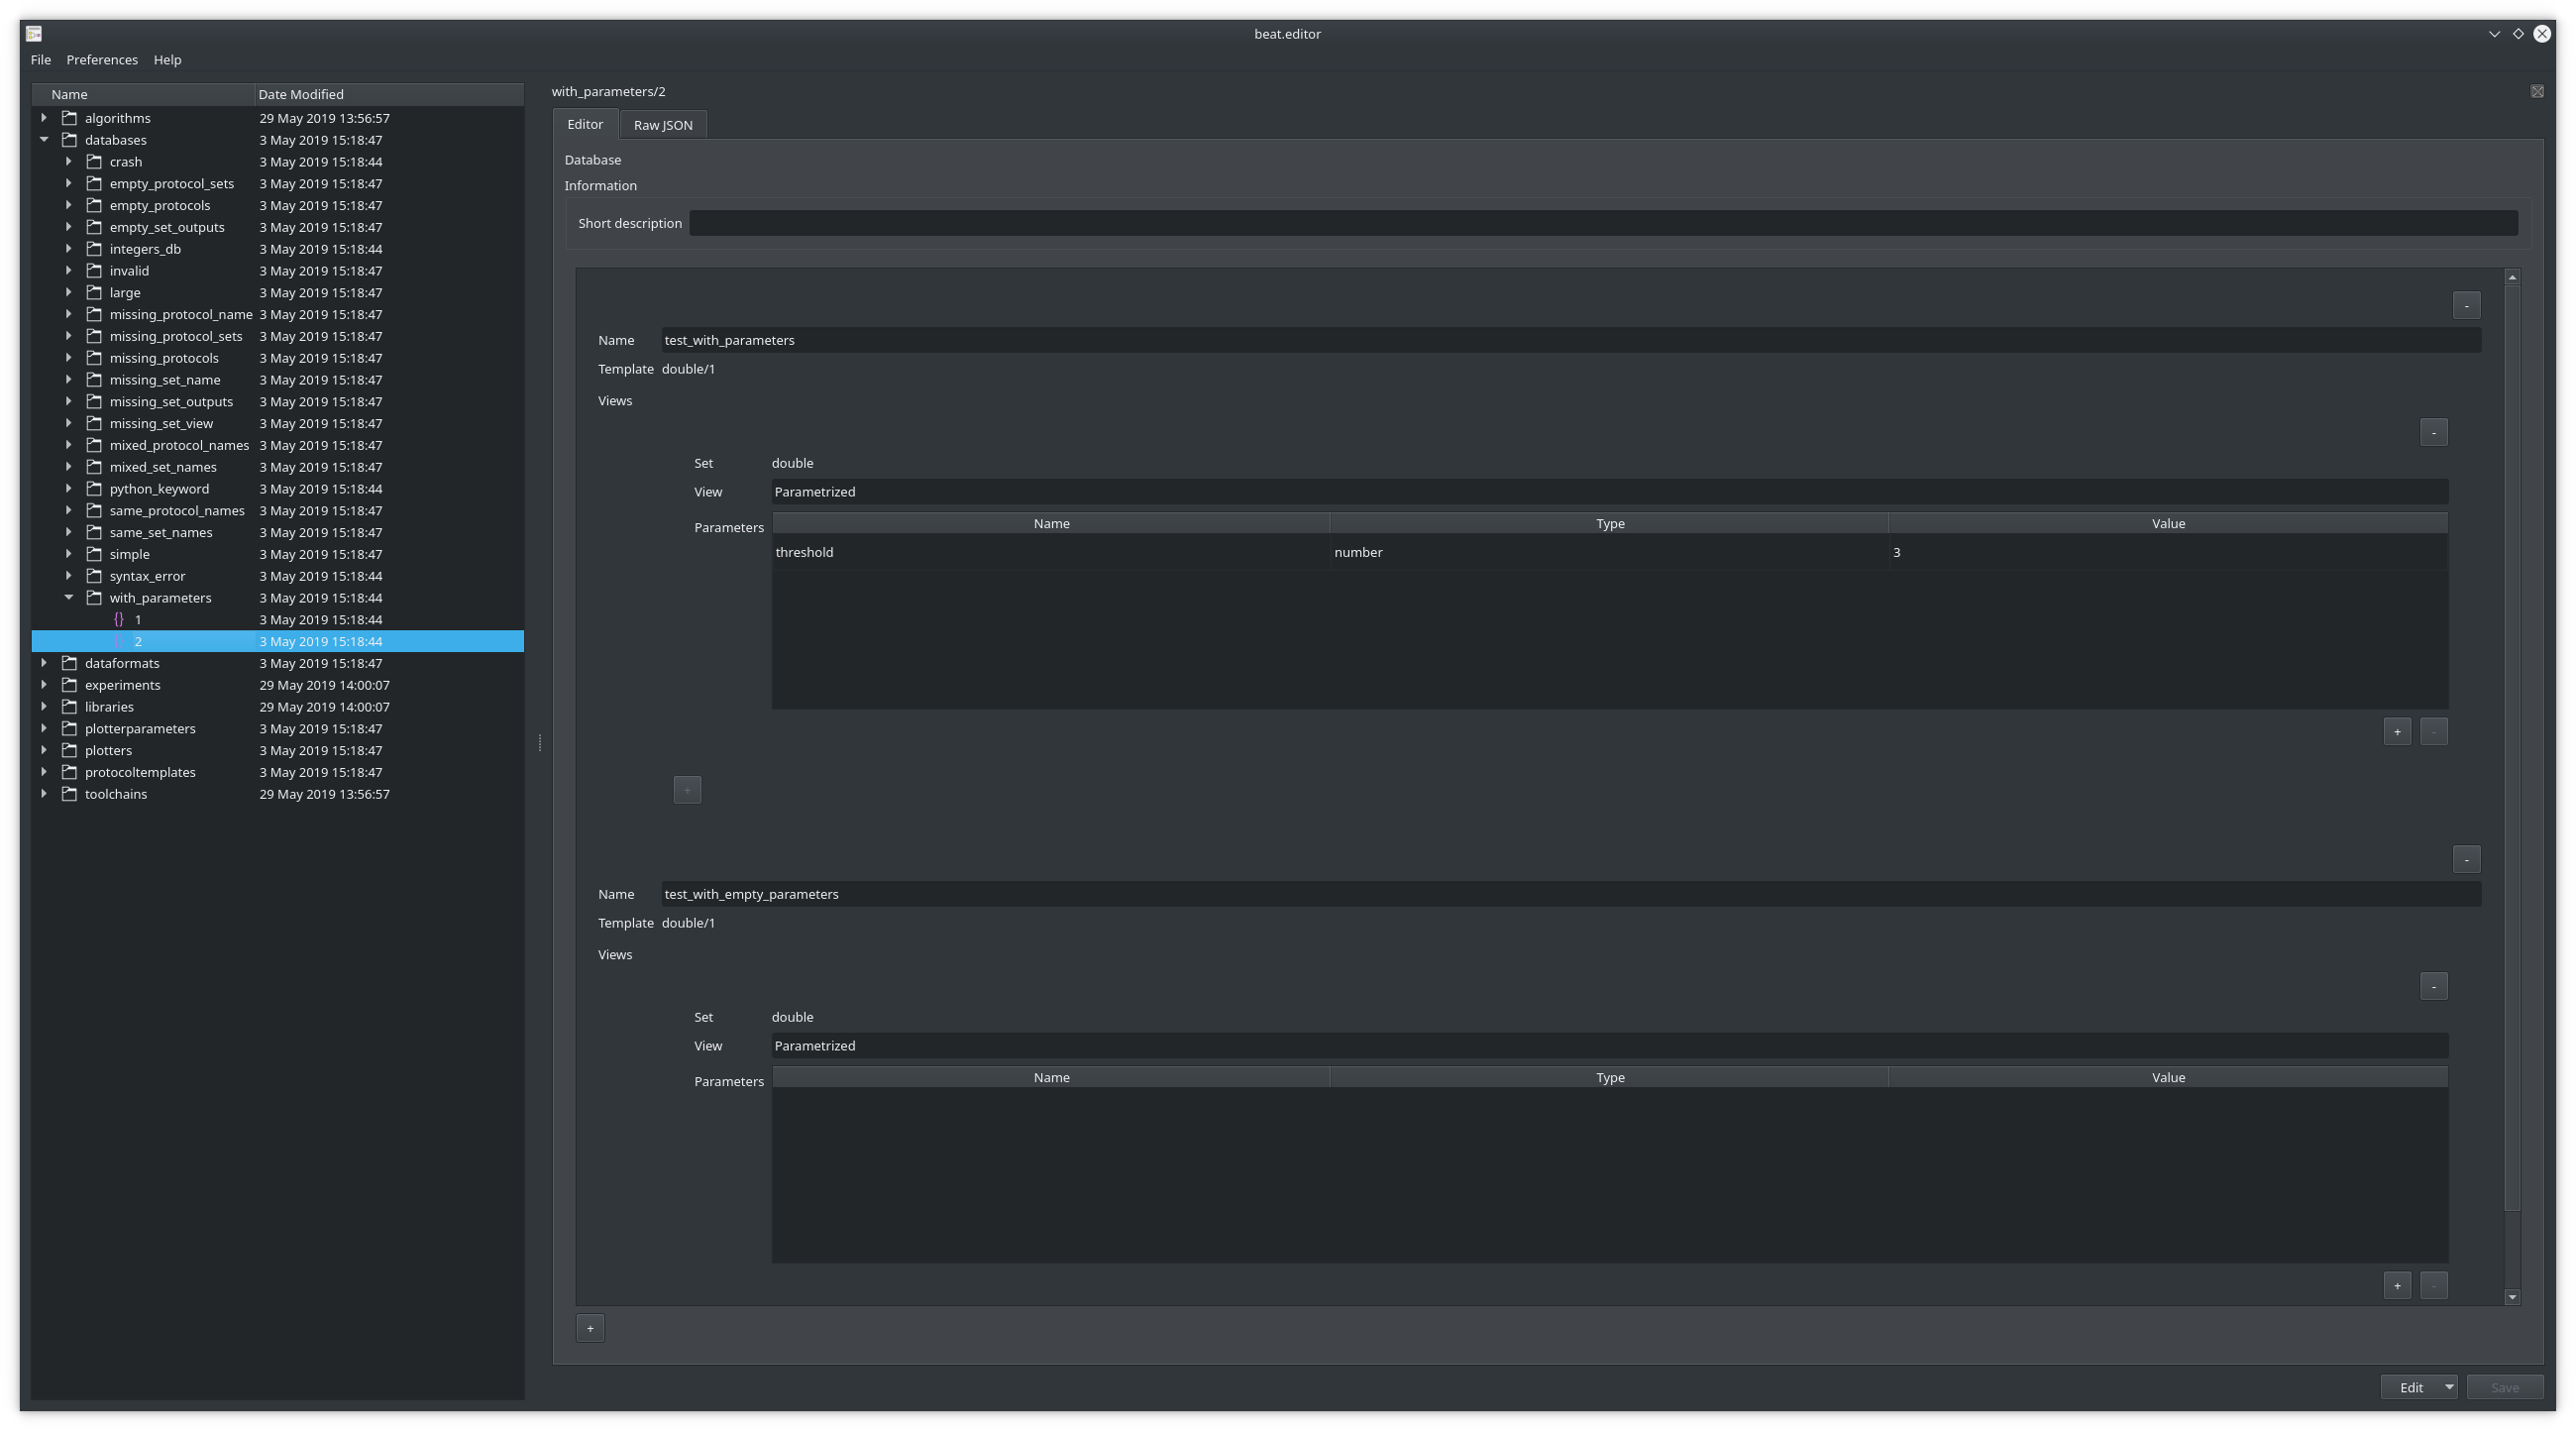Click the - button above test_with_empty_parameters

(2465, 858)
